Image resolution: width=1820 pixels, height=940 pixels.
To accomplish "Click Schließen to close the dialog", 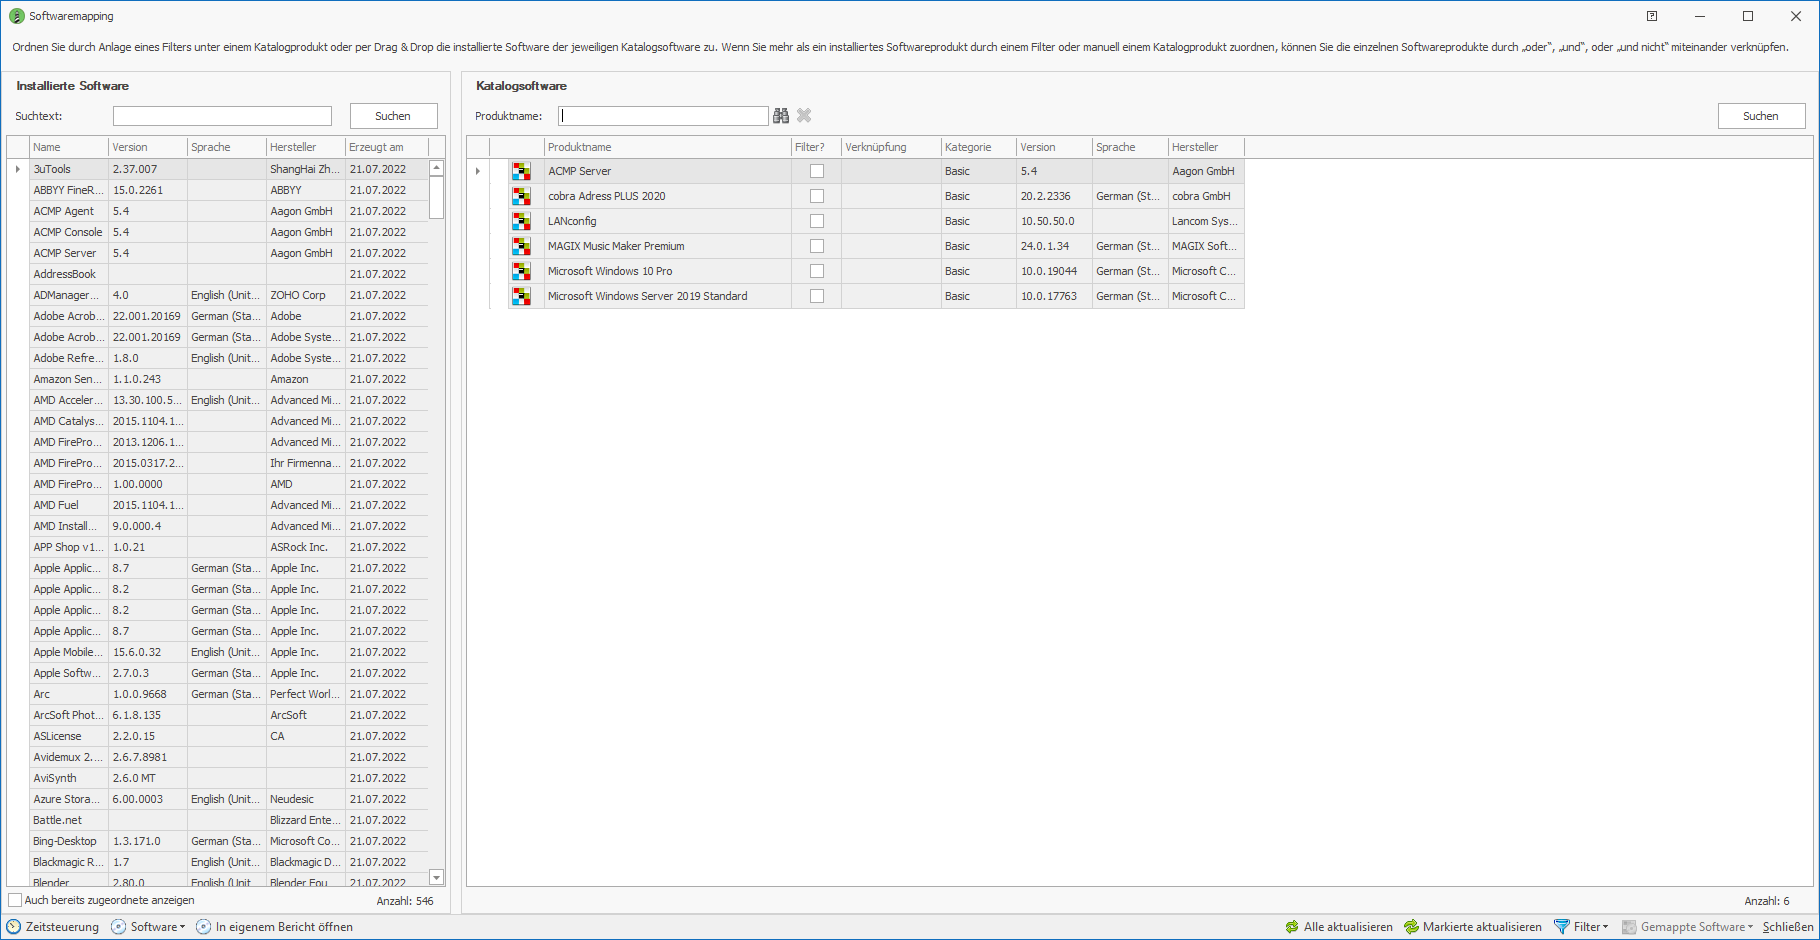I will tap(1787, 927).
